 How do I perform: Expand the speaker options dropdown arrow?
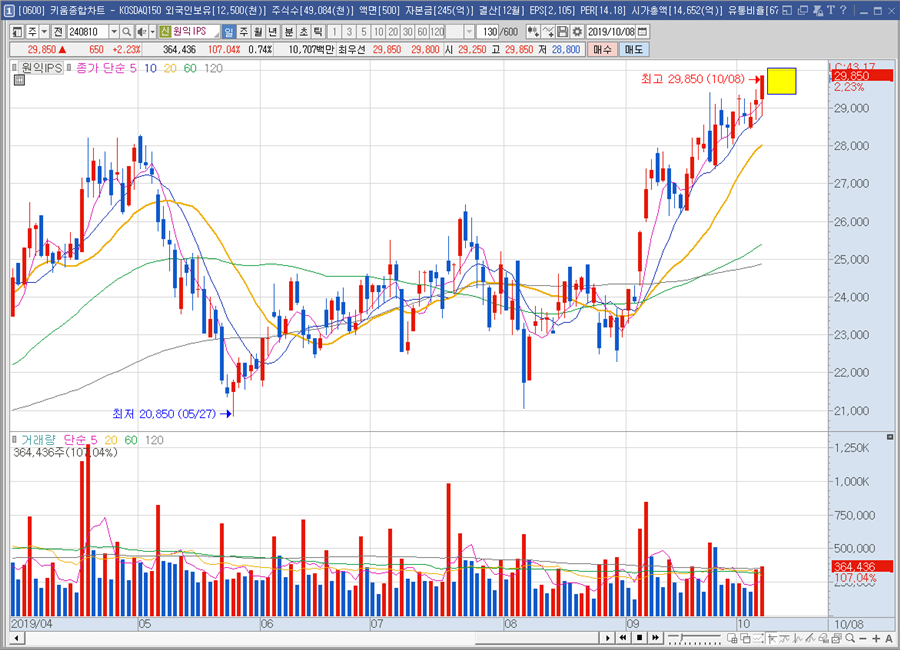pyautogui.click(x=152, y=32)
